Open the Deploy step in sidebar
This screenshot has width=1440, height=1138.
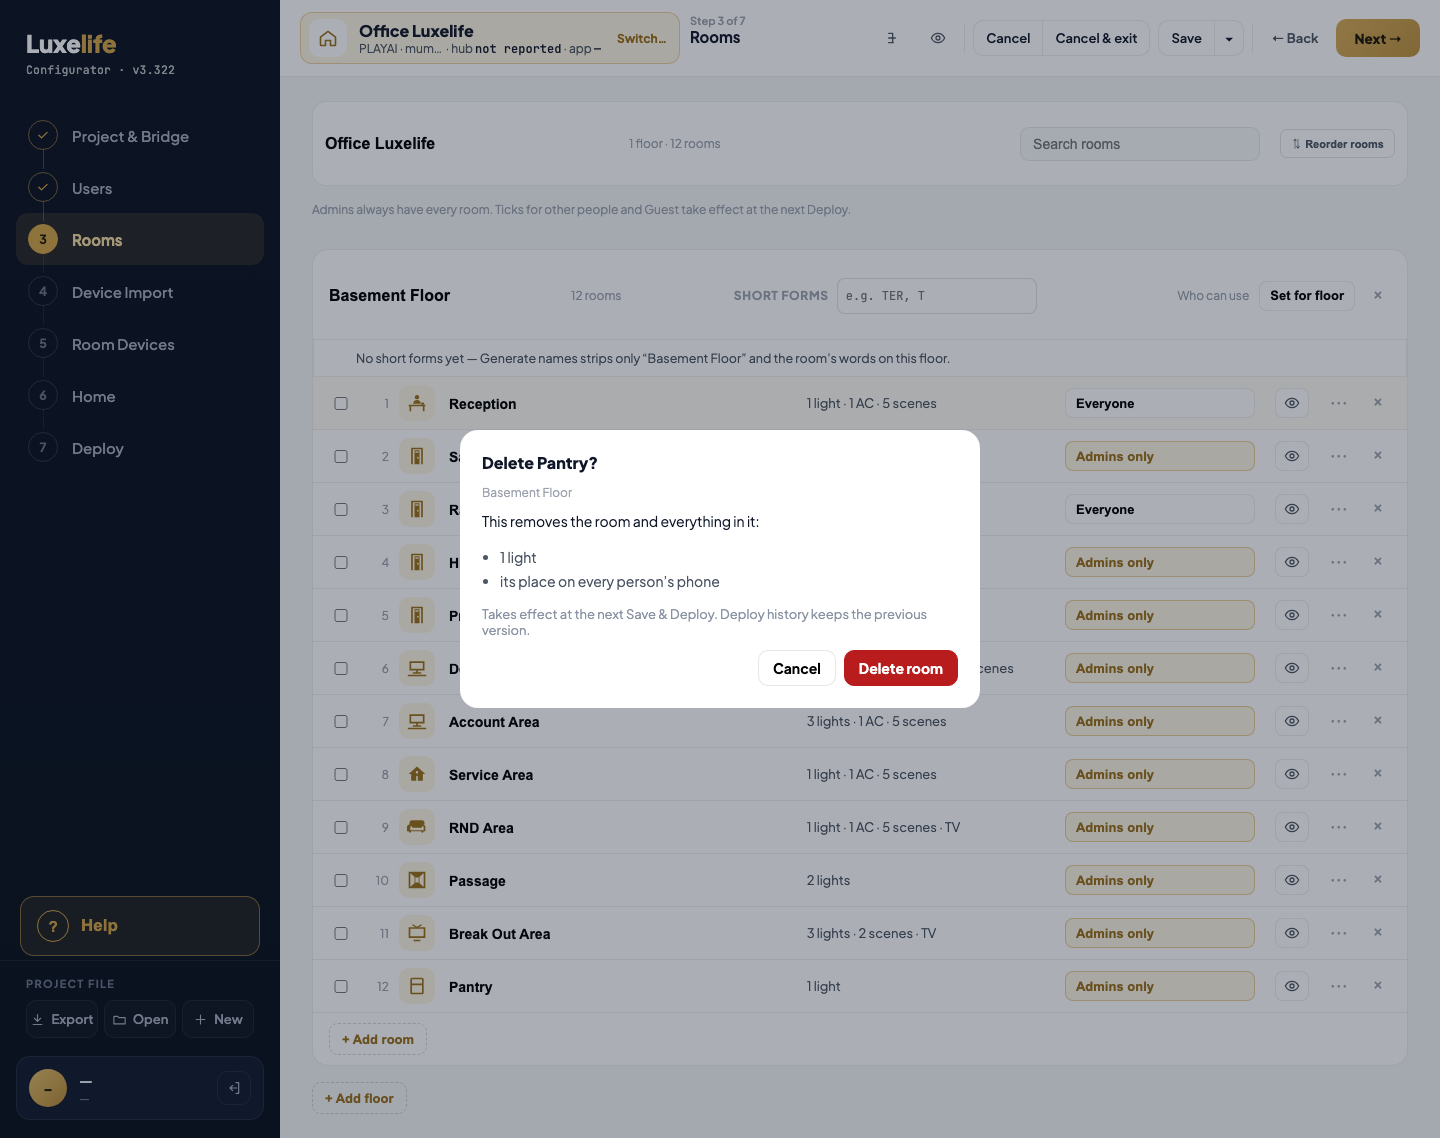coord(140,448)
